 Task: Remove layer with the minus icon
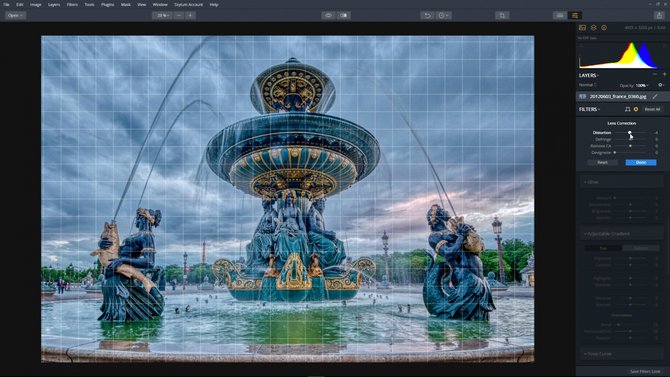pyautogui.click(x=654, y=74)
